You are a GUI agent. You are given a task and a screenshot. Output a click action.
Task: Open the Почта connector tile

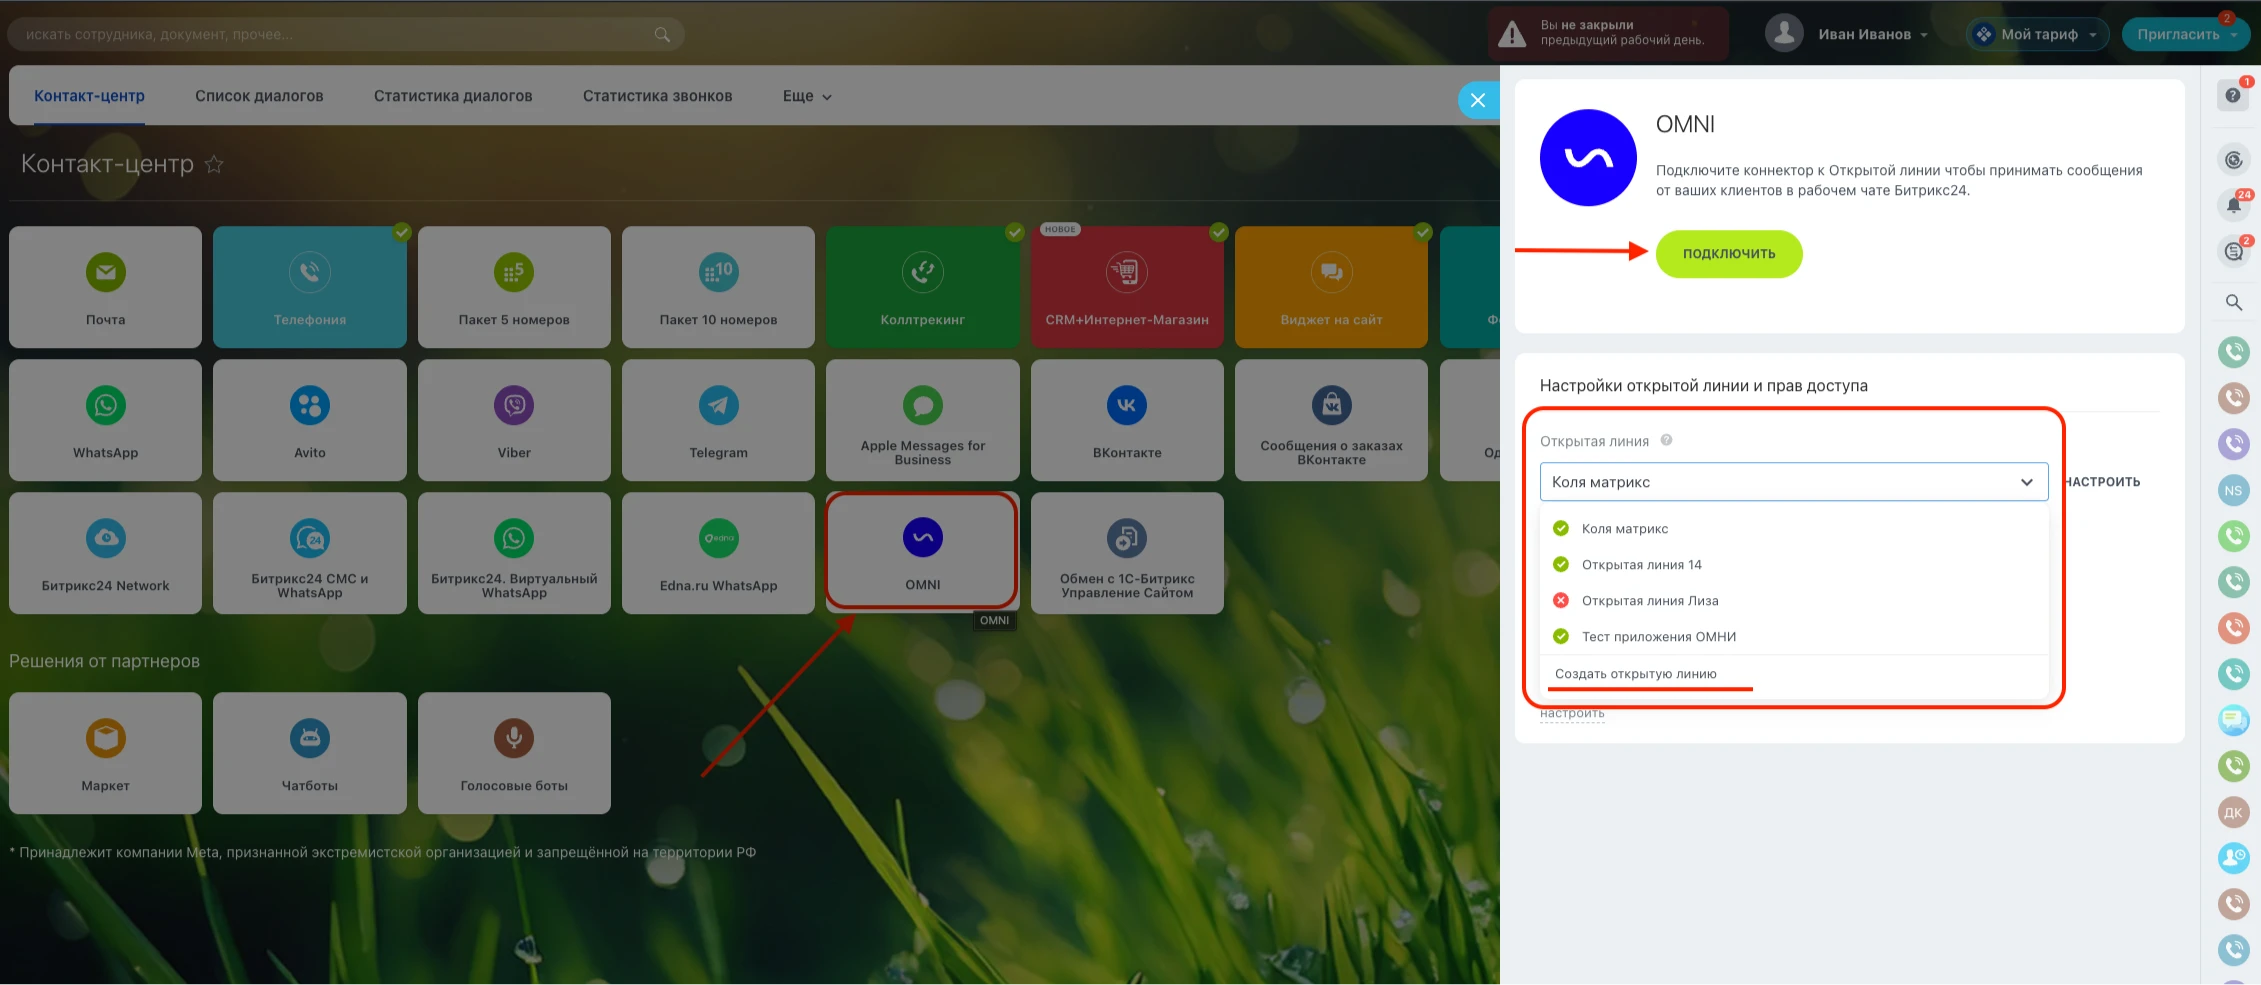pyautogui.click(x=105, y=287)
